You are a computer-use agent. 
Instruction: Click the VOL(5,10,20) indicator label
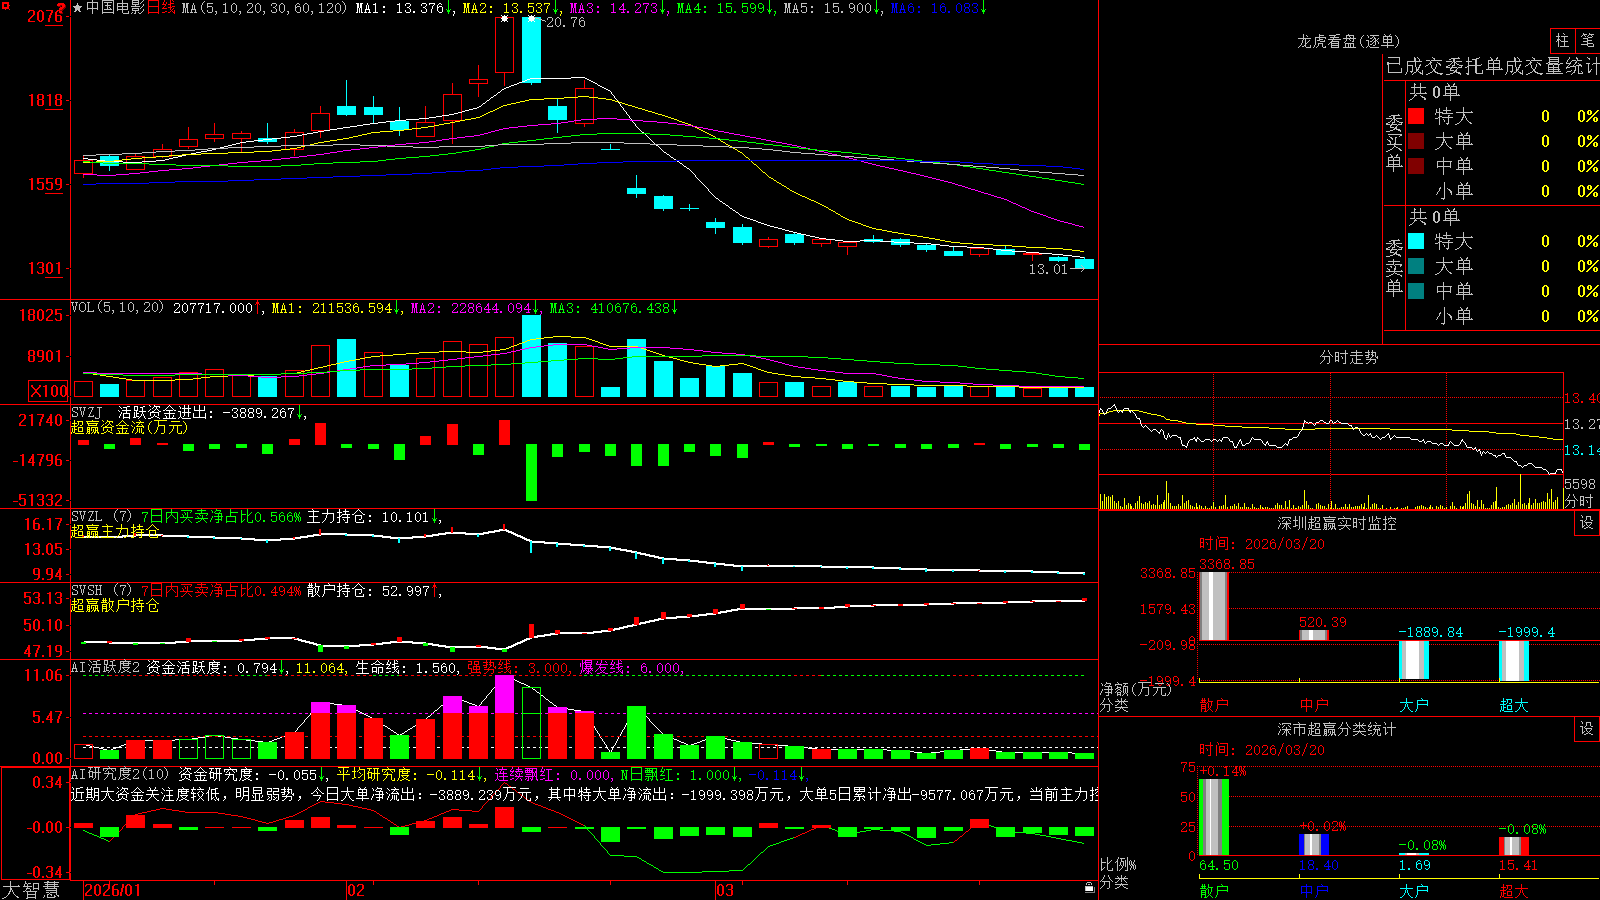(x=117, y=308)
